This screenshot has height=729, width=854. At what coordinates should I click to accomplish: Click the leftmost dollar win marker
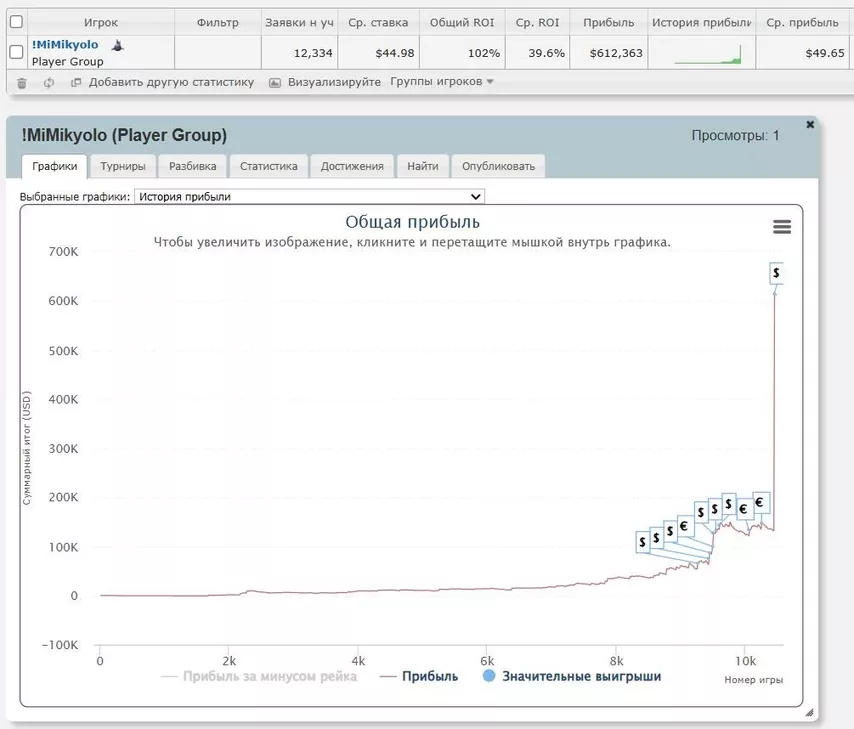point(641,541)
